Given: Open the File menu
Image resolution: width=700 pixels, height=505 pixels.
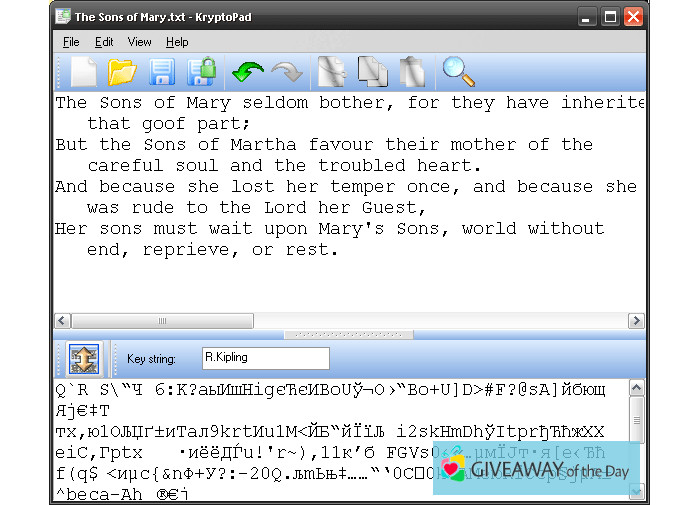Looking at the screenshot, I should coord(71,42).
